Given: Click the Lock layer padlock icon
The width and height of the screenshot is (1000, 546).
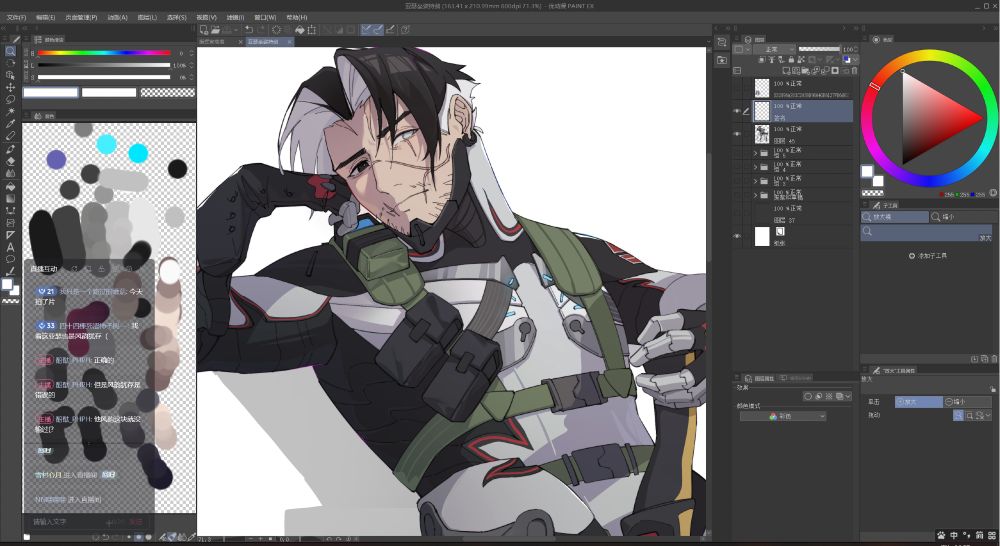Looking at the screenshot, I should (791, 60).
